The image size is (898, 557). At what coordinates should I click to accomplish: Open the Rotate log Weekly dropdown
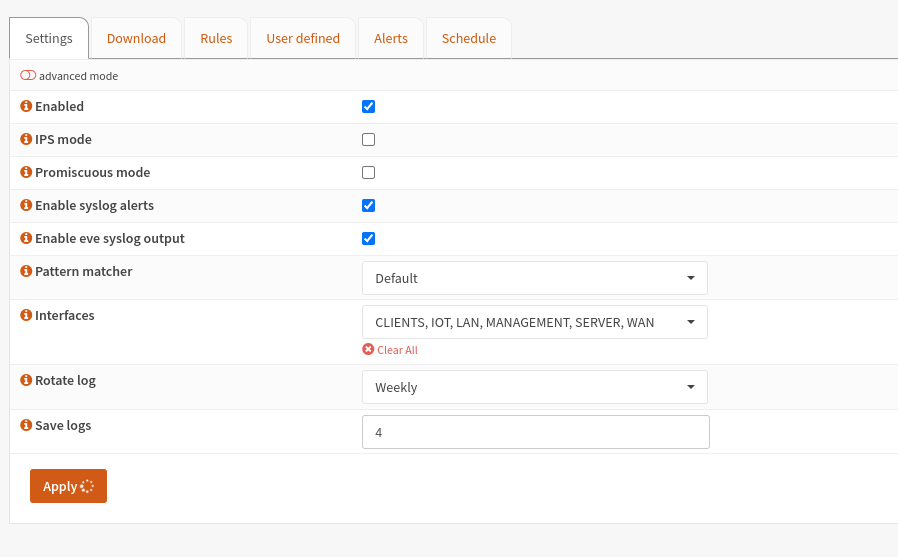[534, 387]
